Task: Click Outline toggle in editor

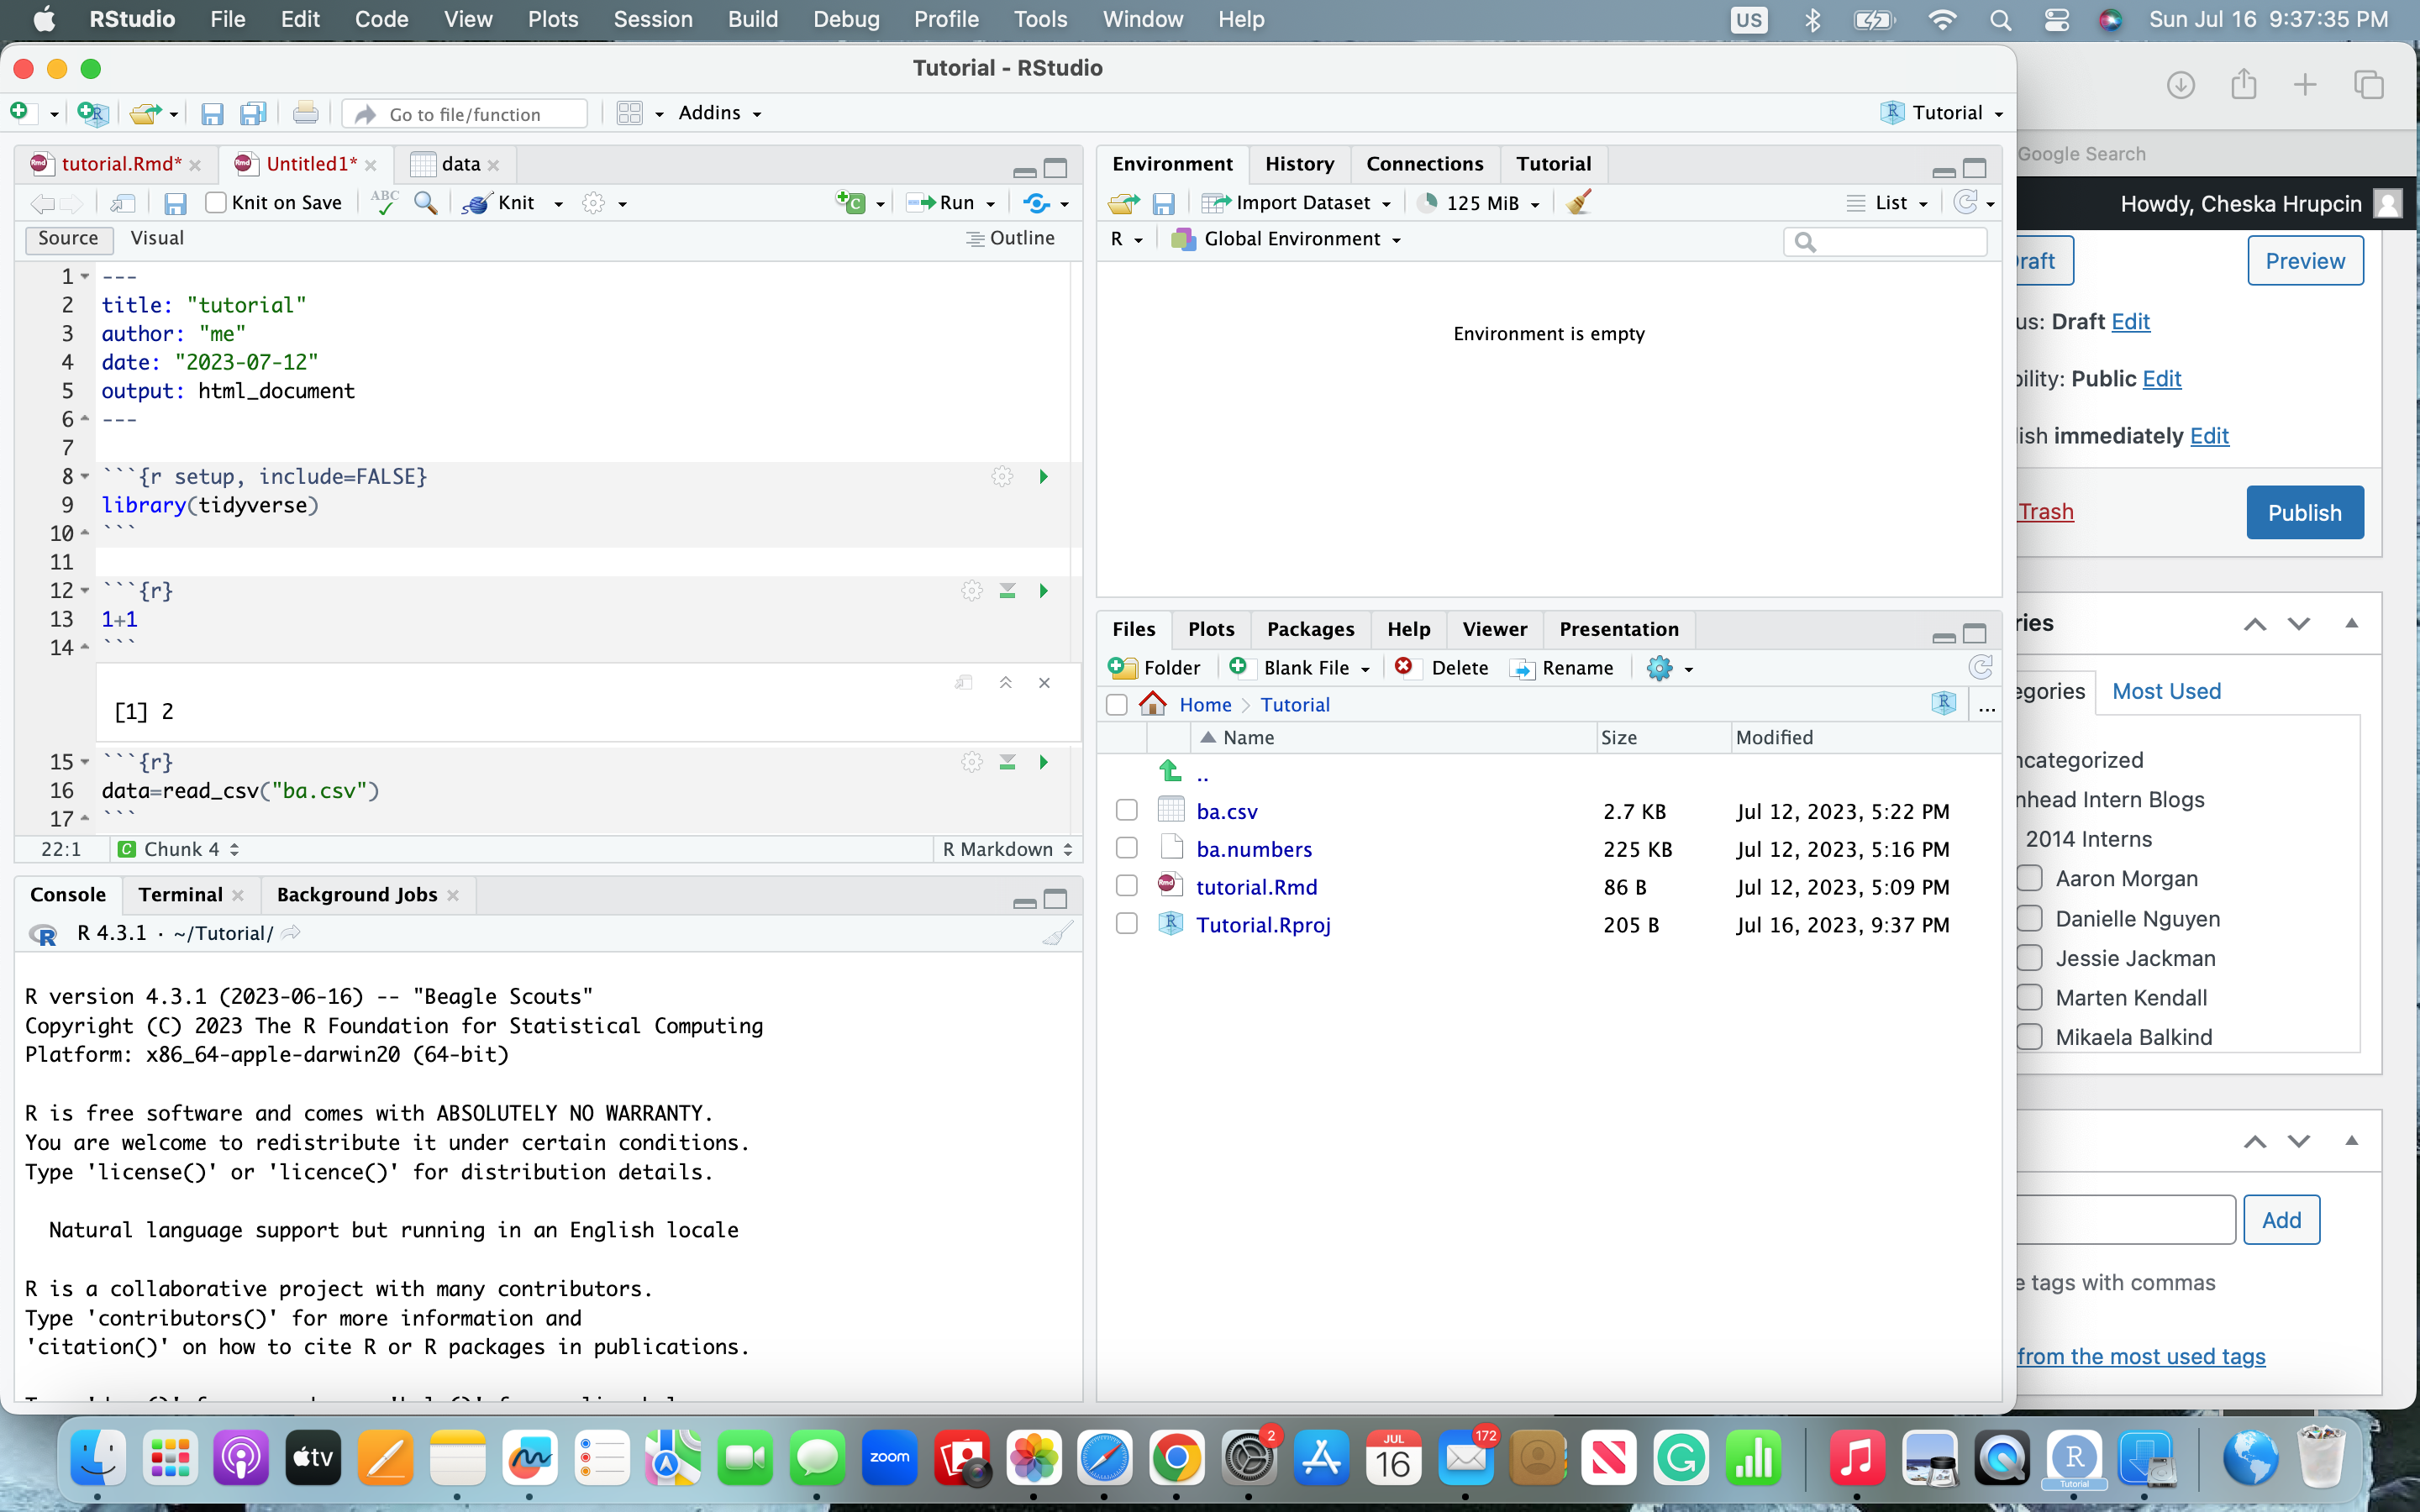Action: click(1010, 238)
